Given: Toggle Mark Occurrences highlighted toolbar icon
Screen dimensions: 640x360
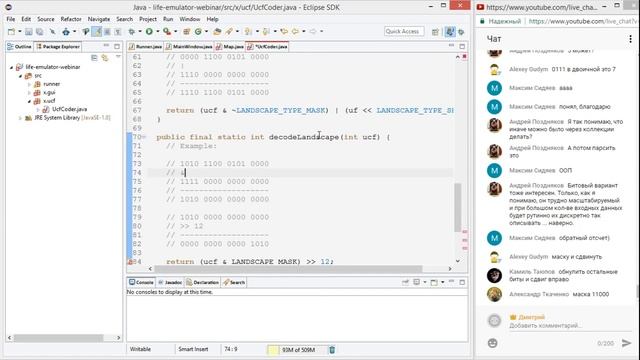Looking at the screenshot, I should [x=97, y=31].
